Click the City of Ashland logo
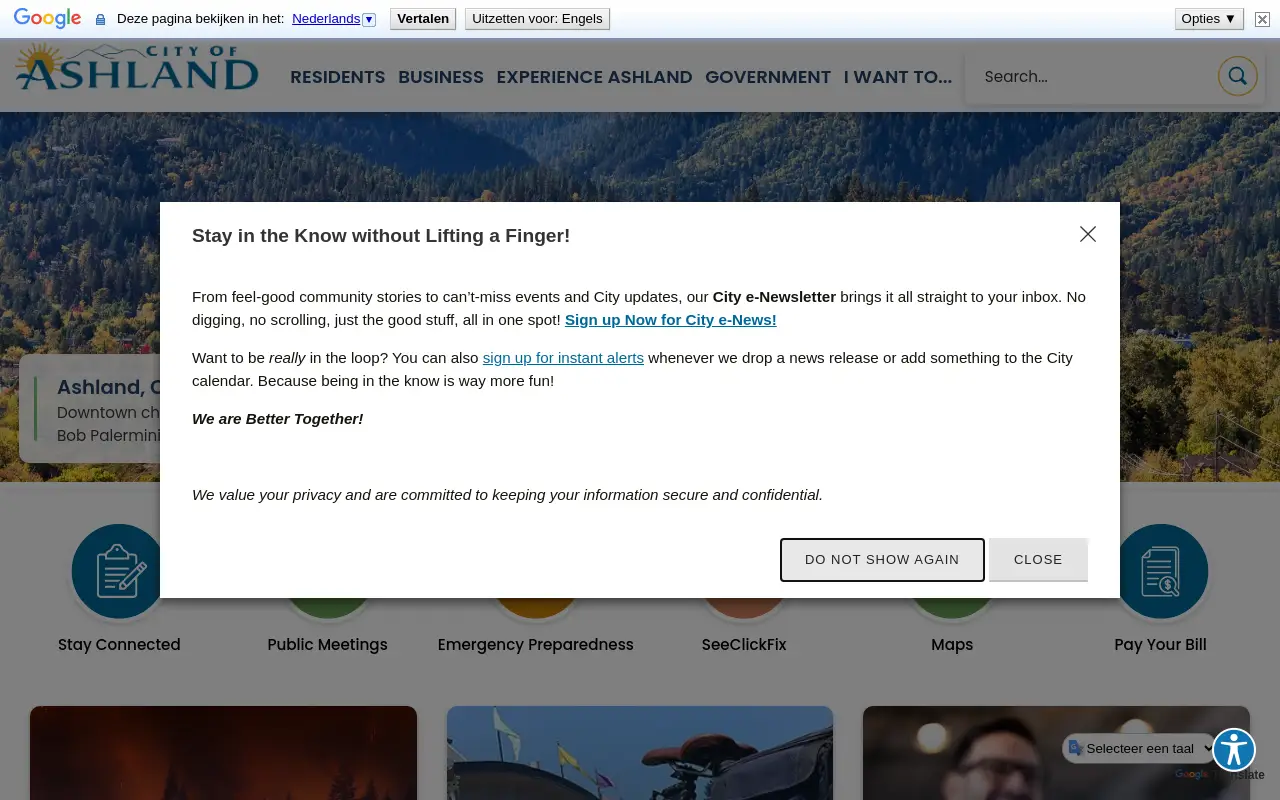 pyautogui.click(x=137, y=67)
